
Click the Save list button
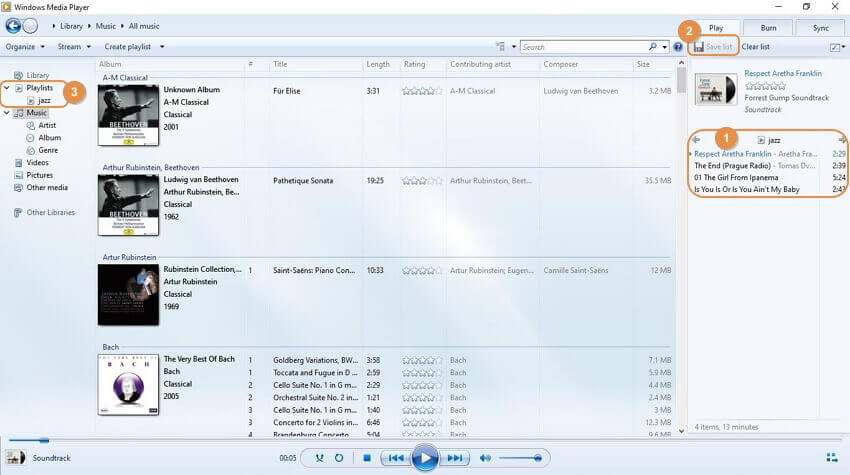[713, 47]
